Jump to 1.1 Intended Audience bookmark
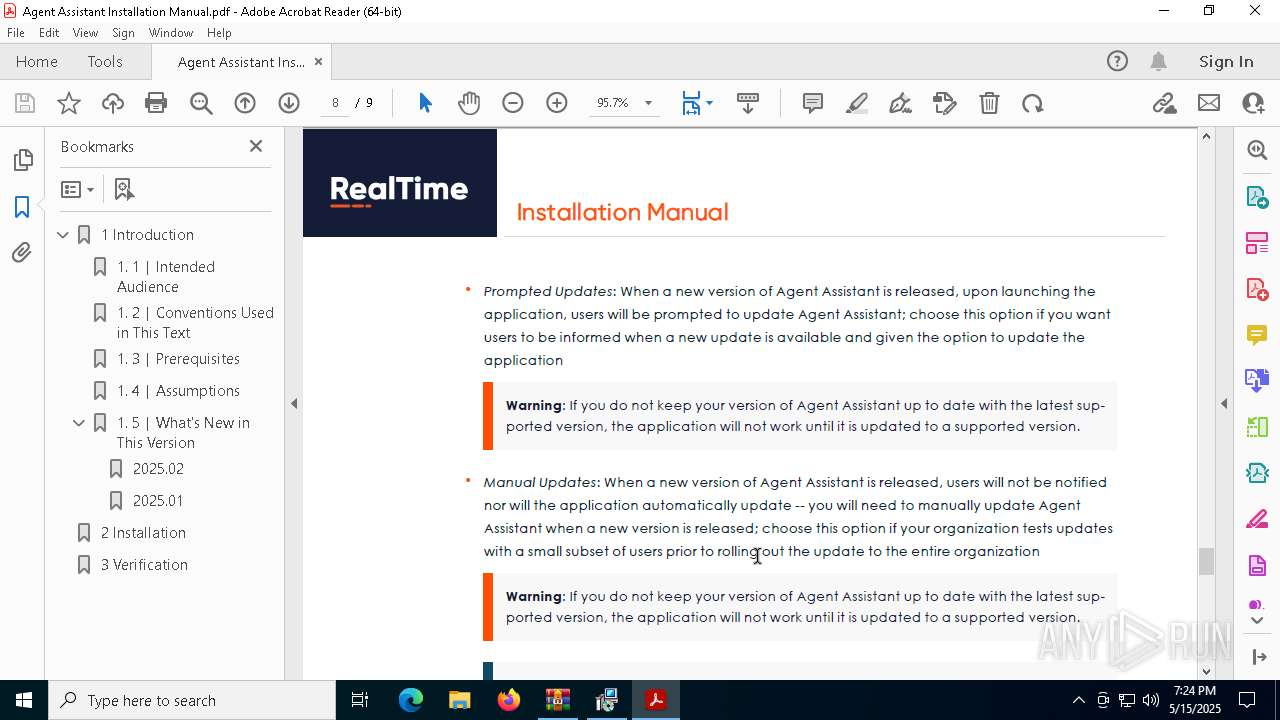The width and height of the screenshot is (1280, 720). (166, 277)
